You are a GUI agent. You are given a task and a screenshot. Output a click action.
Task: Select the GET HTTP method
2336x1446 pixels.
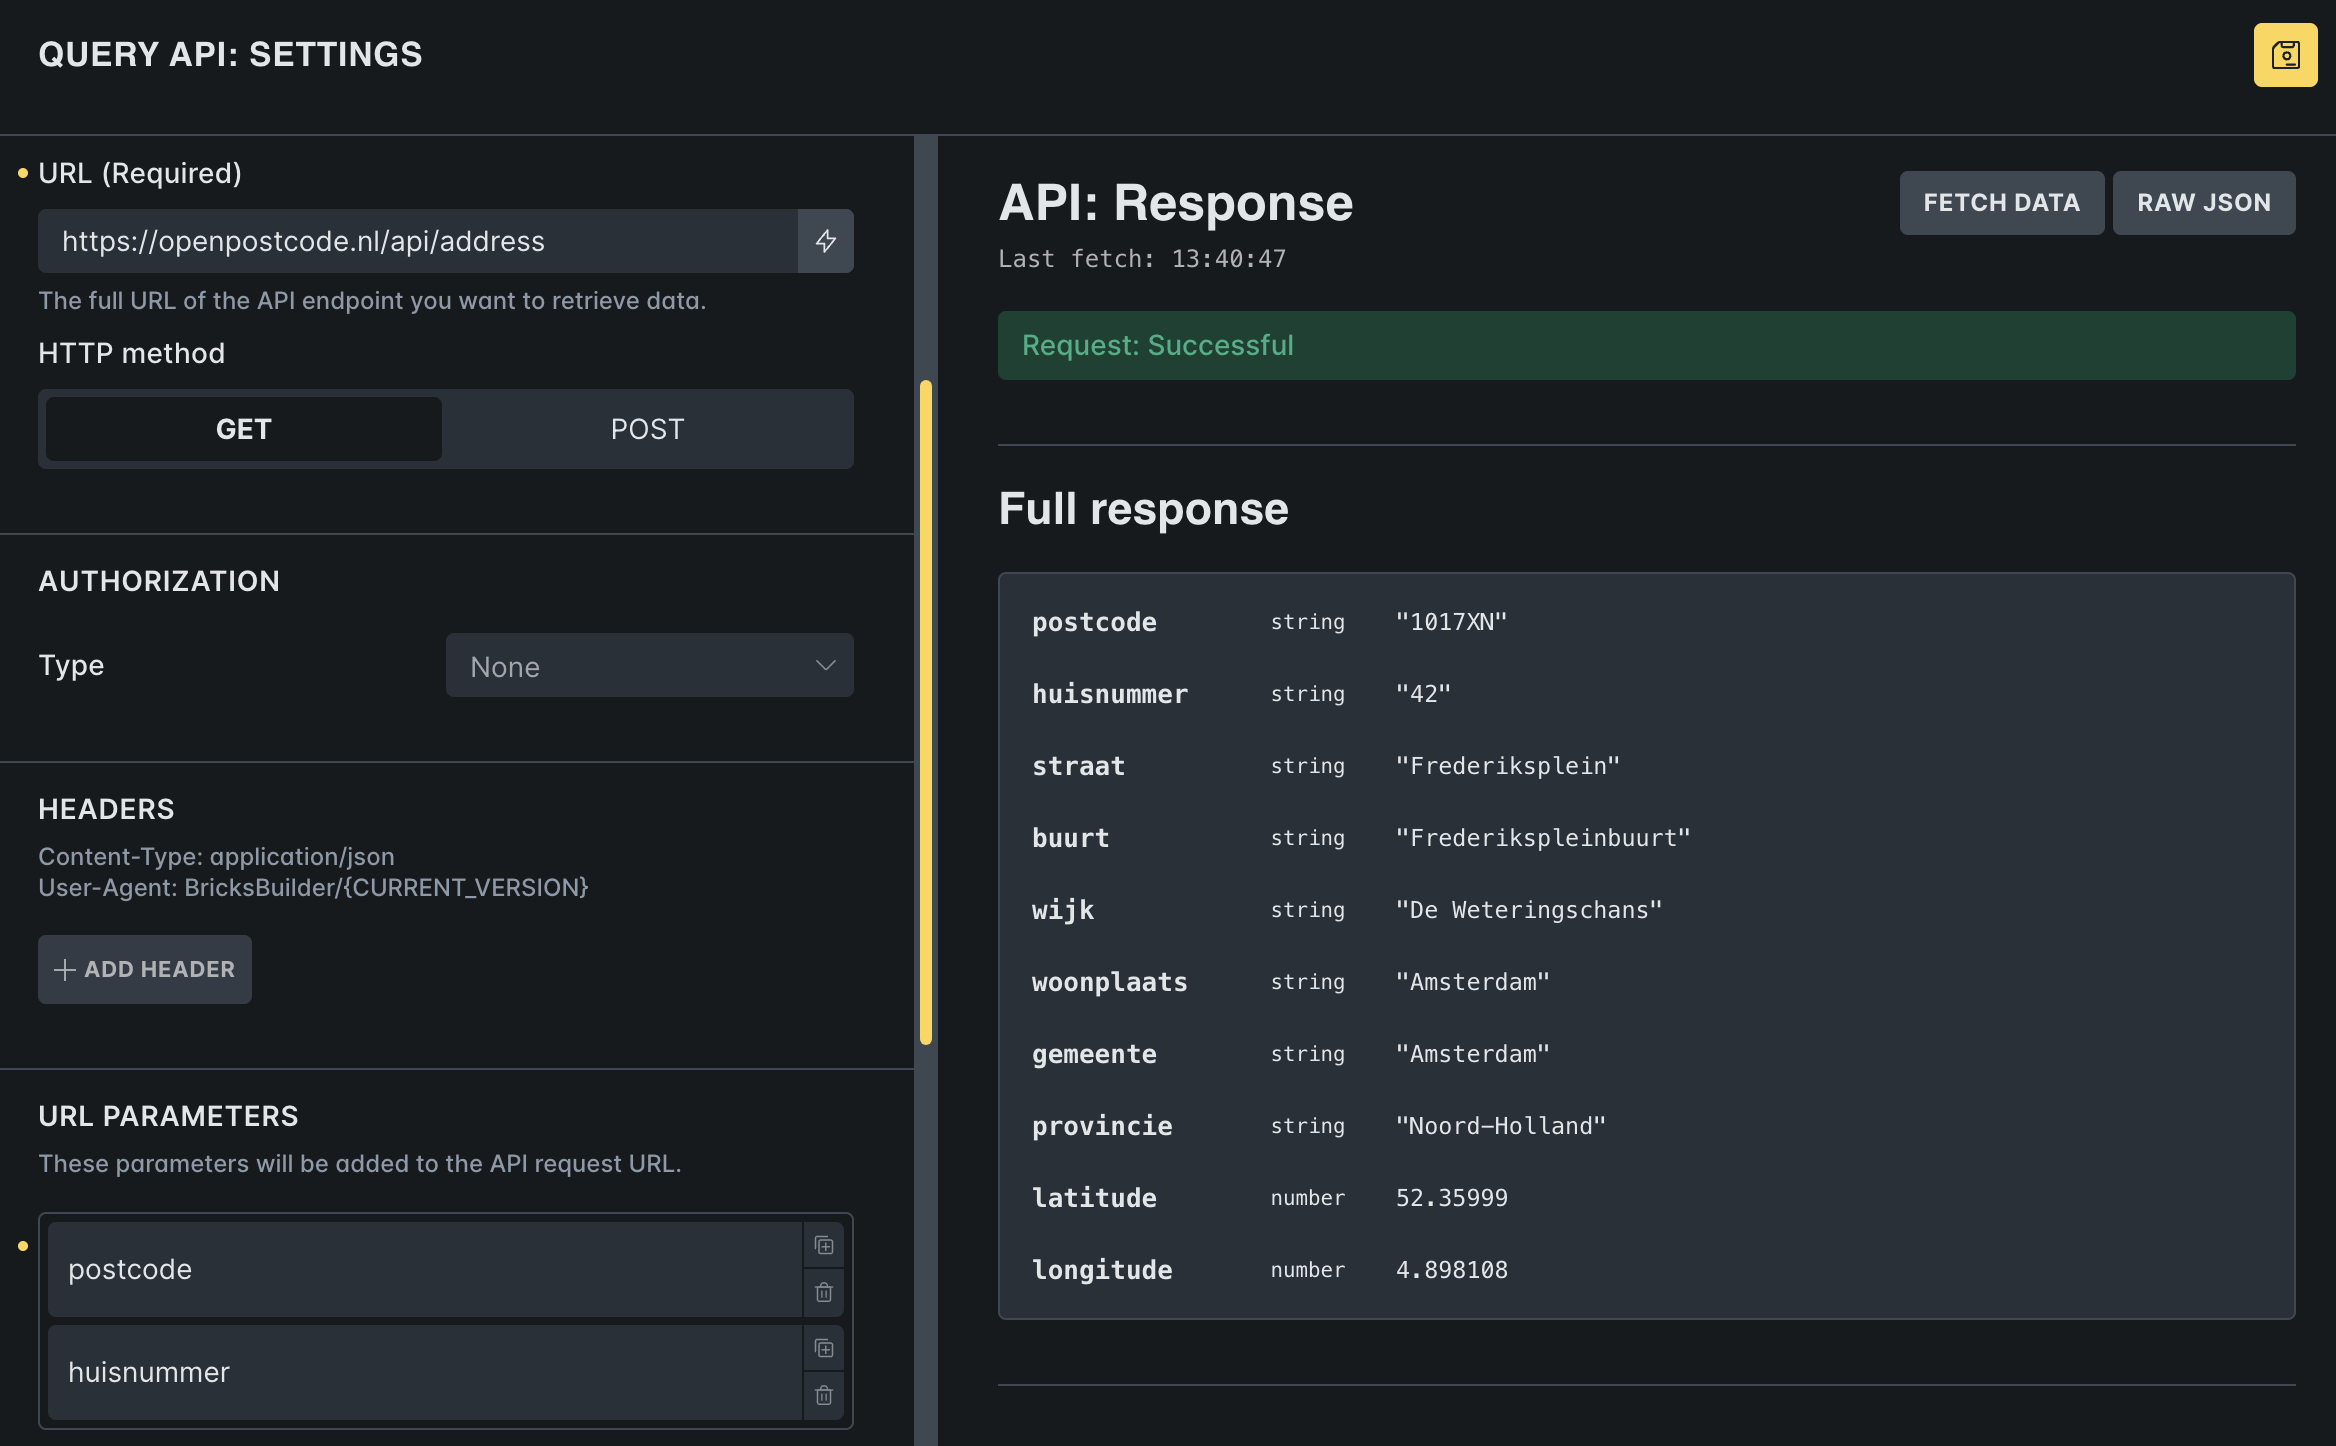tap(243, 429)
